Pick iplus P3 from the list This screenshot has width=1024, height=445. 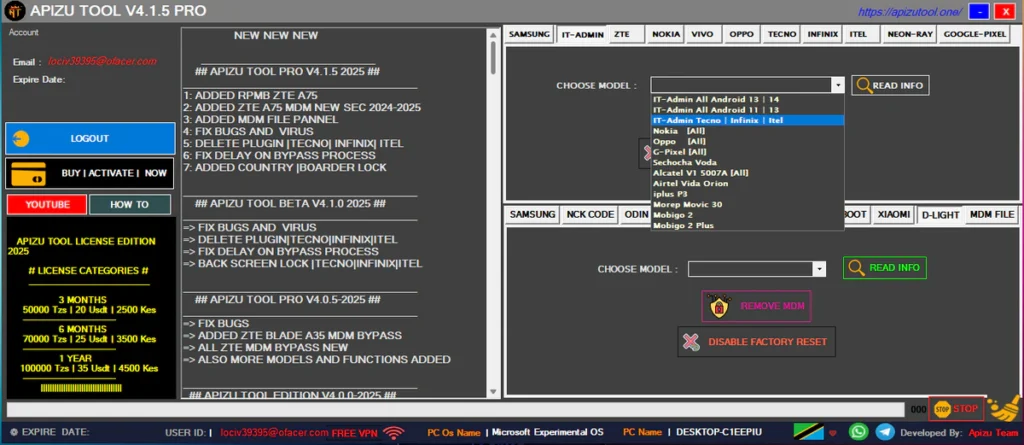coord(747,194)
